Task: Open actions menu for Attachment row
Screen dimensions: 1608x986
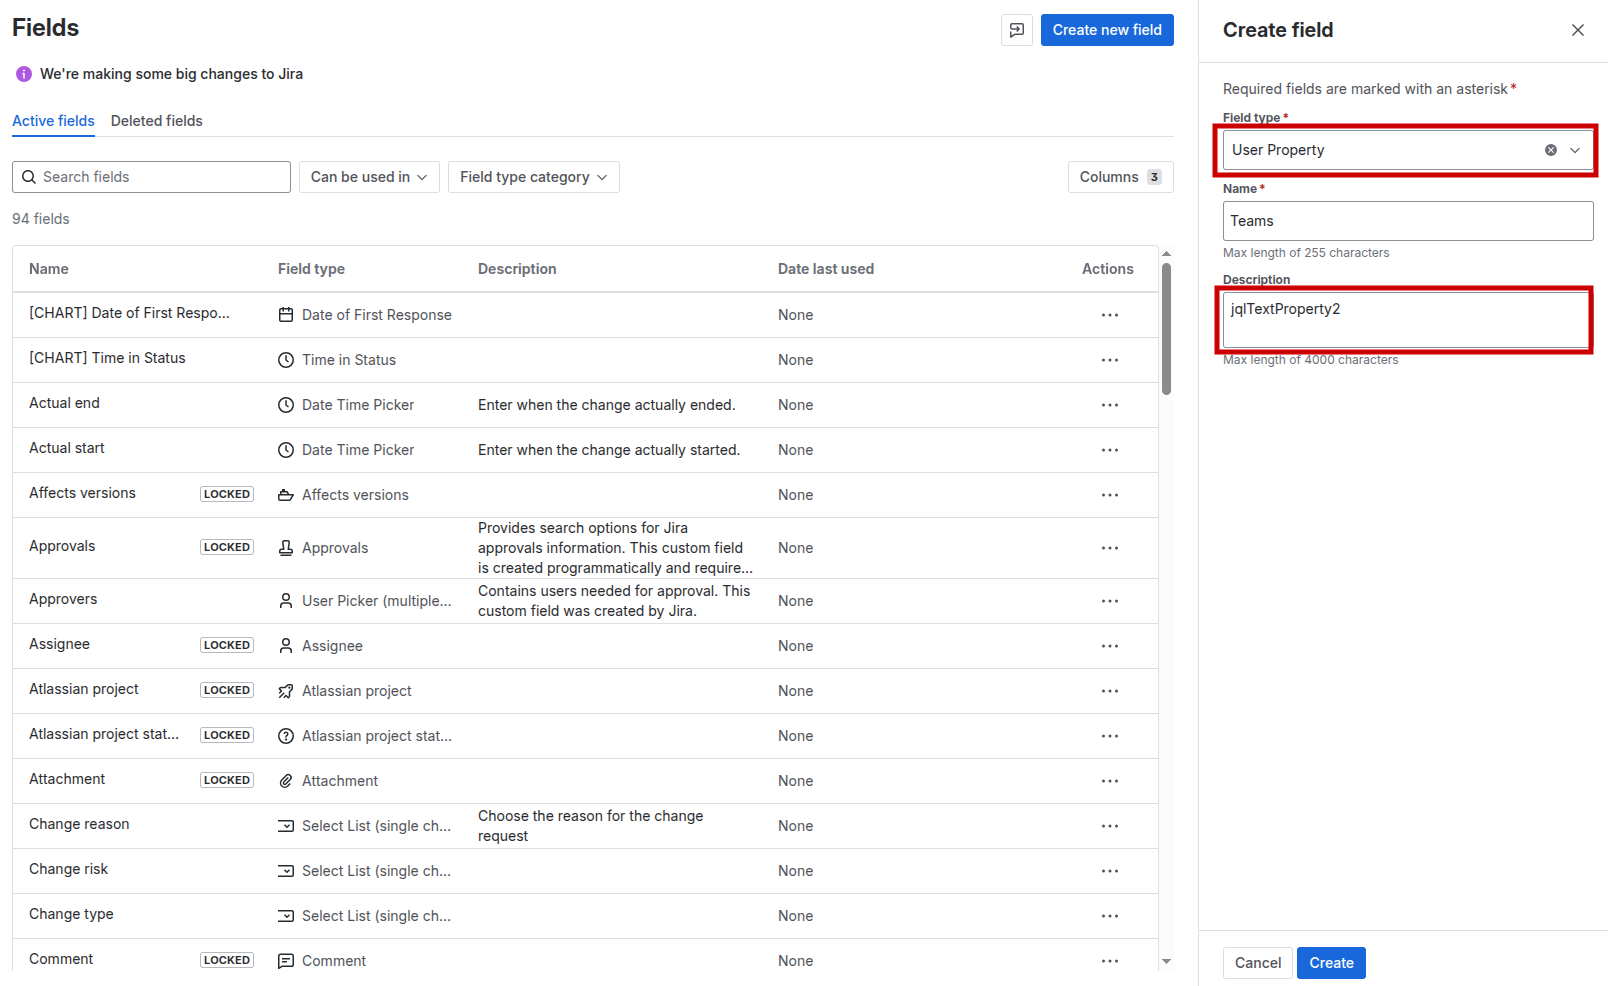Action: [1109, 781]
